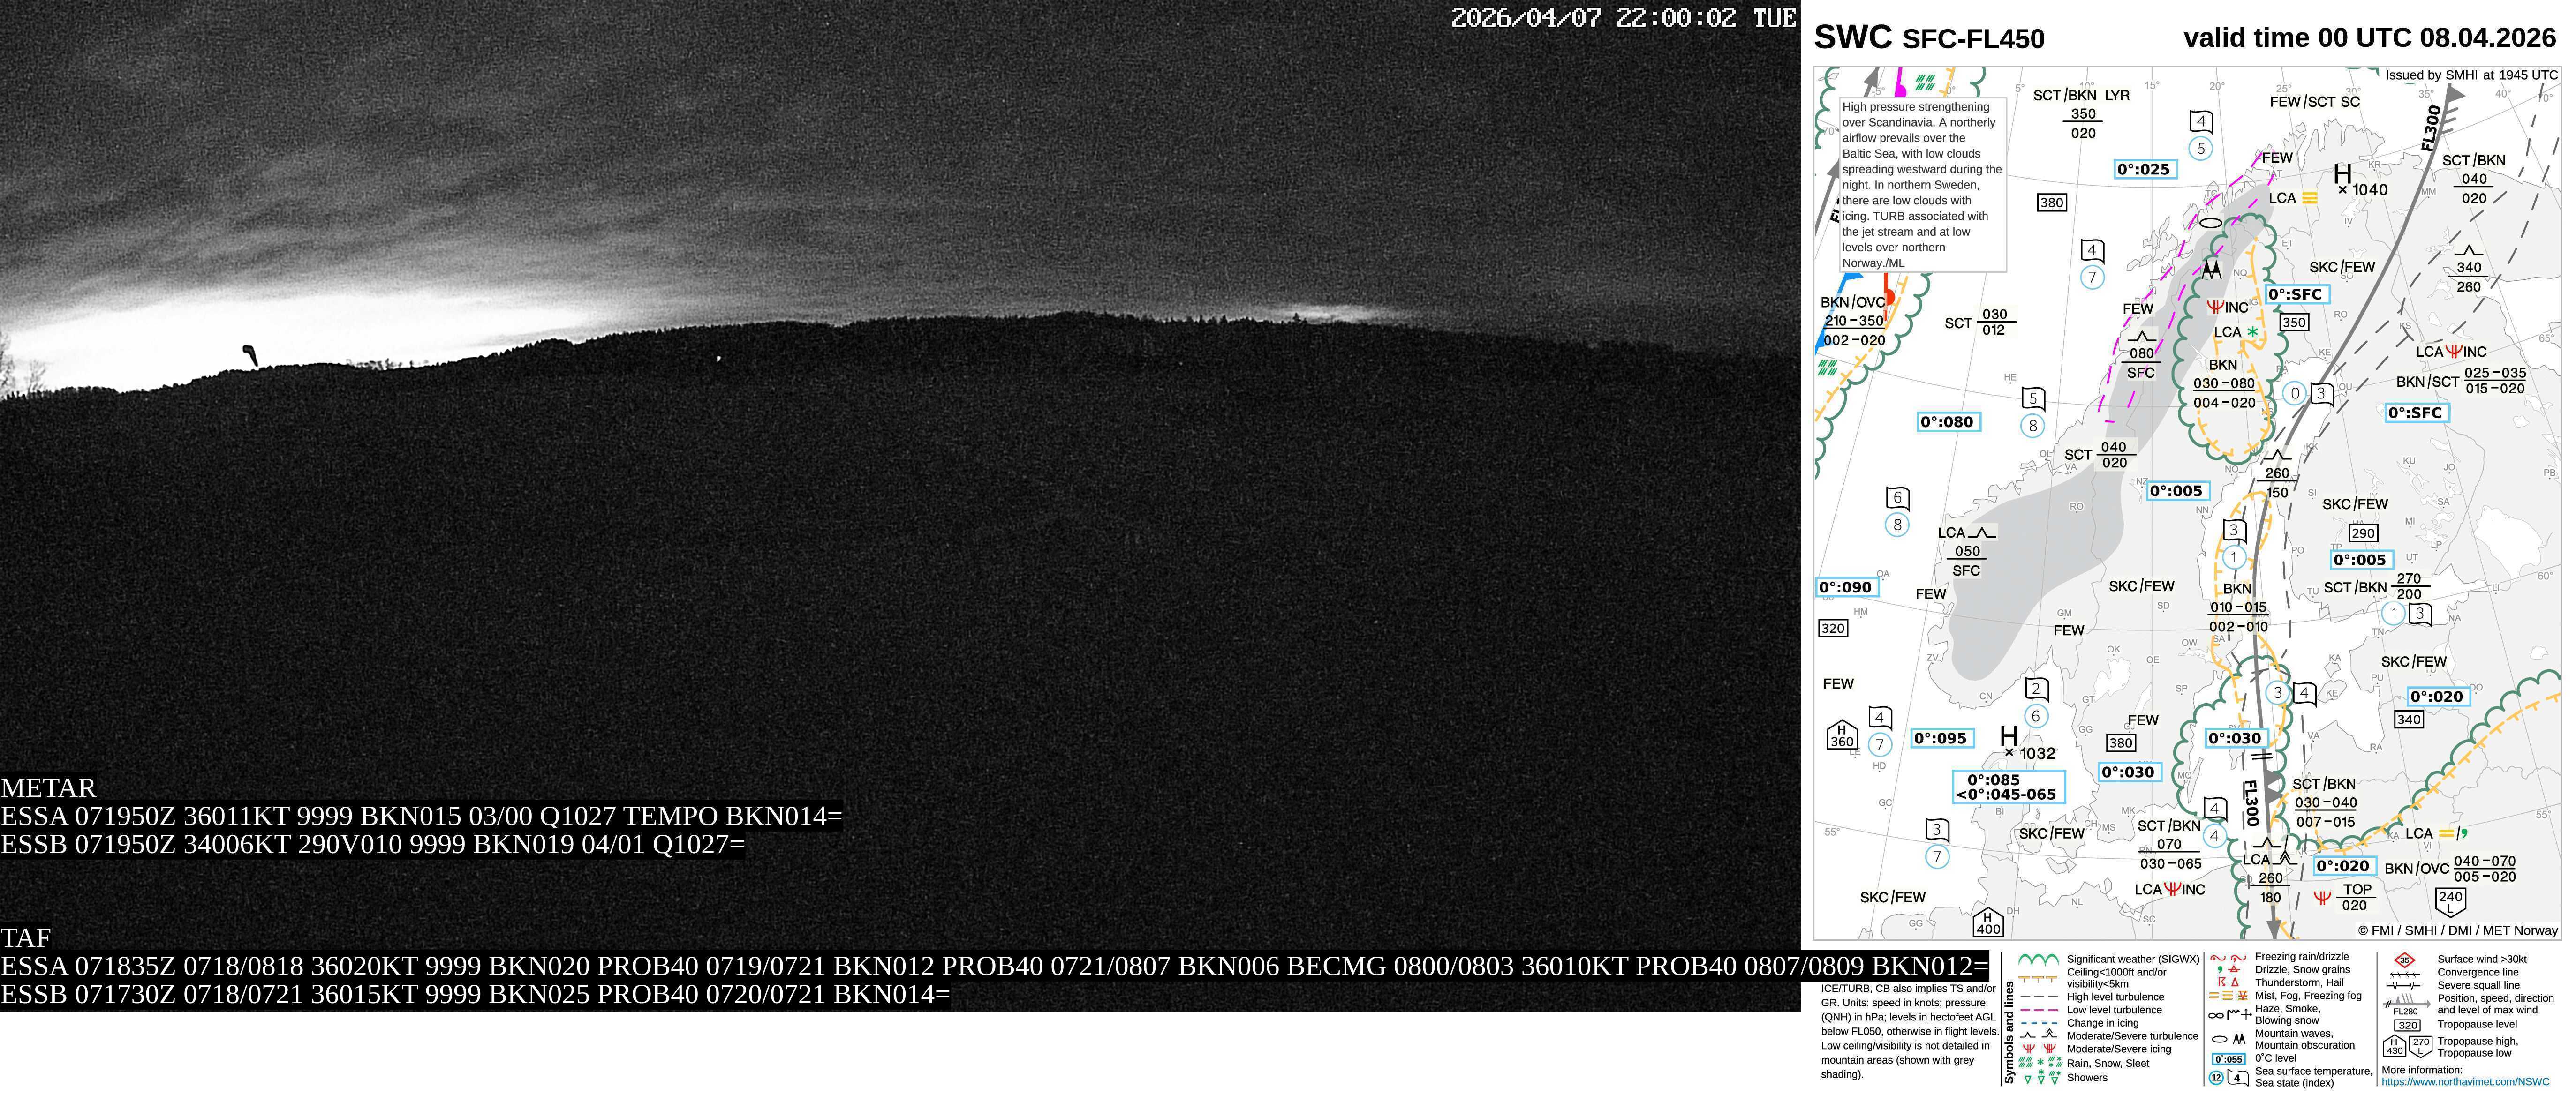Click the Mountain waves oval legend symbol
The width and height of the screenshot is (2576, 1095).
2220,1039
